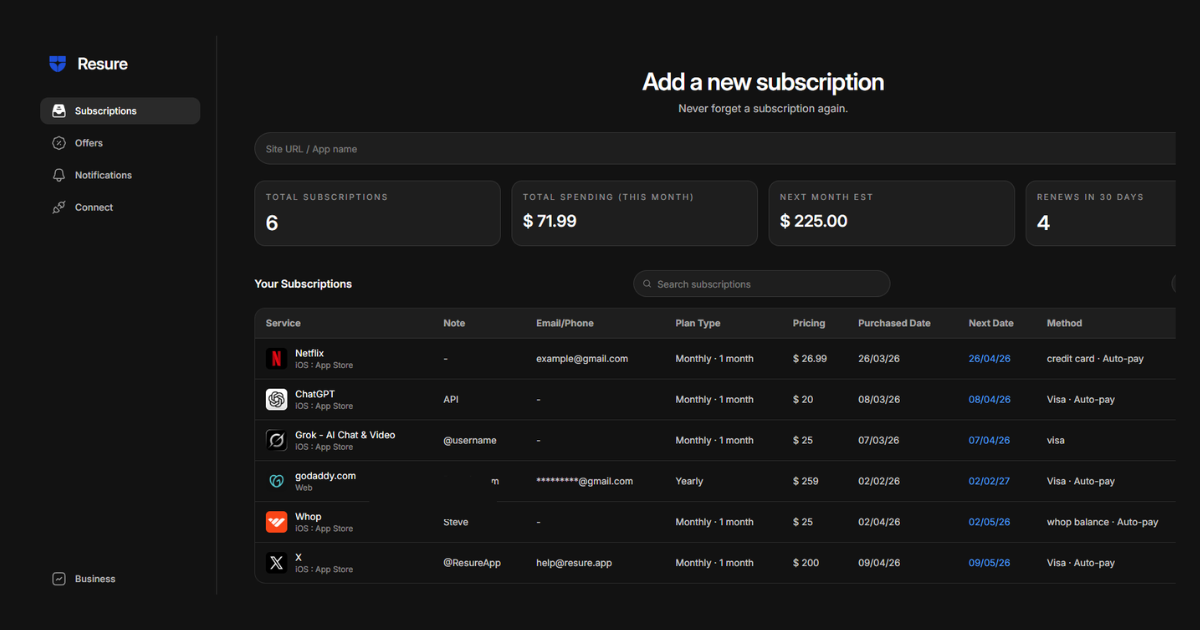Click the Total Spending this month card
The width and height of the screenshot is (1200, 630).
(634, 213)
